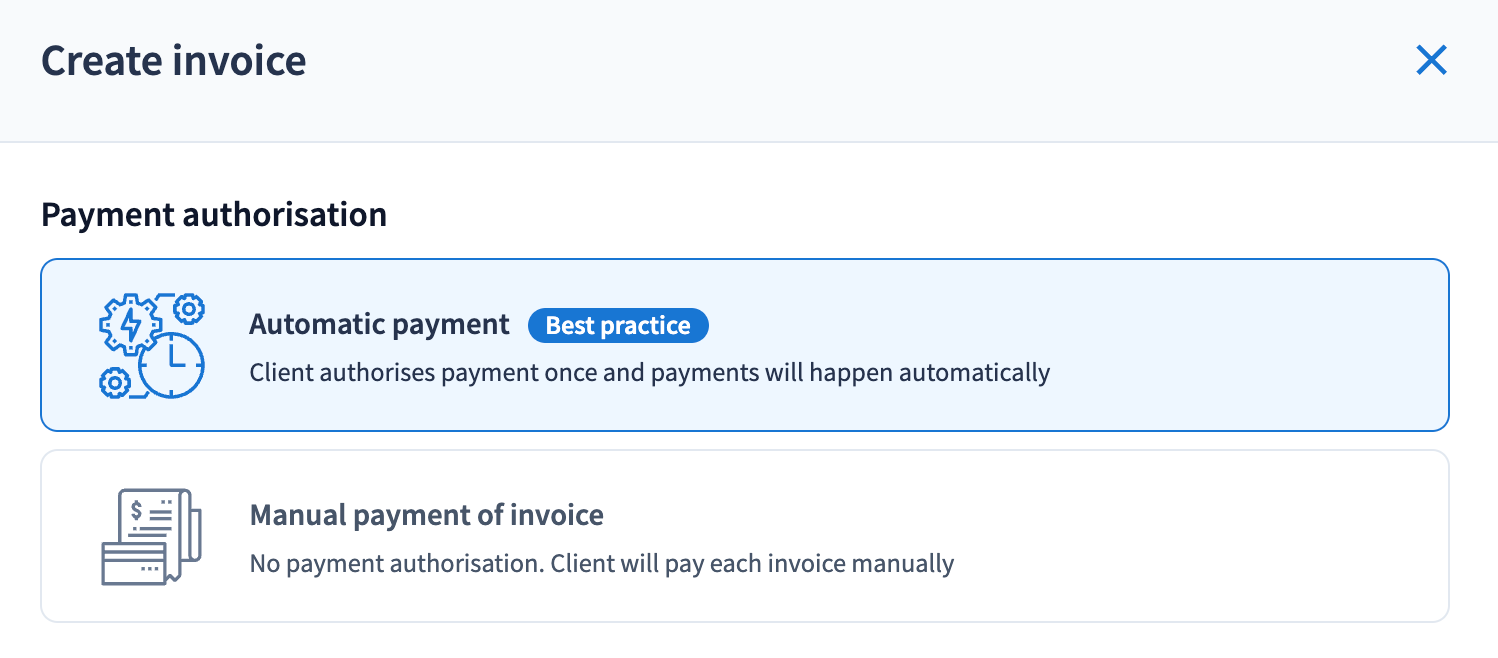1498x658 pixels.
Task: Close the Create invoice dialog
Action: (x=1432, y=61)
